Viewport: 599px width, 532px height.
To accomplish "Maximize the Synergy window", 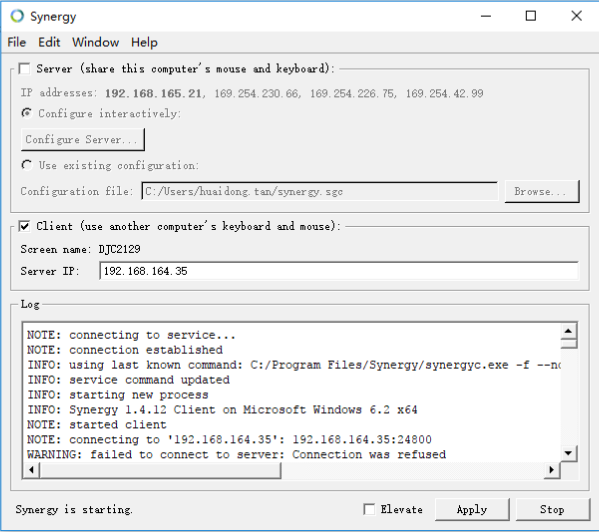I will pos(531,16).
